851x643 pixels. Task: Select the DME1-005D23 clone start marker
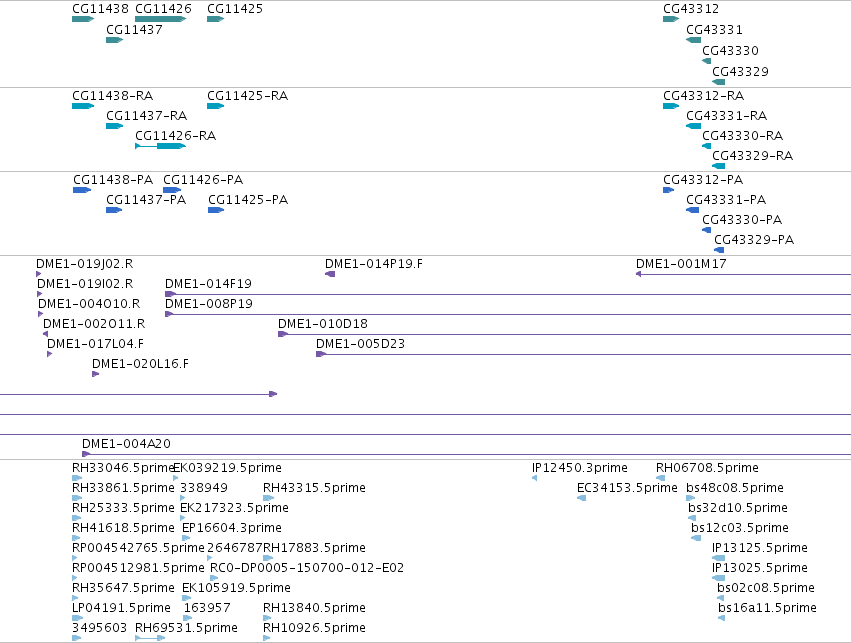click(x=321, y=354)
